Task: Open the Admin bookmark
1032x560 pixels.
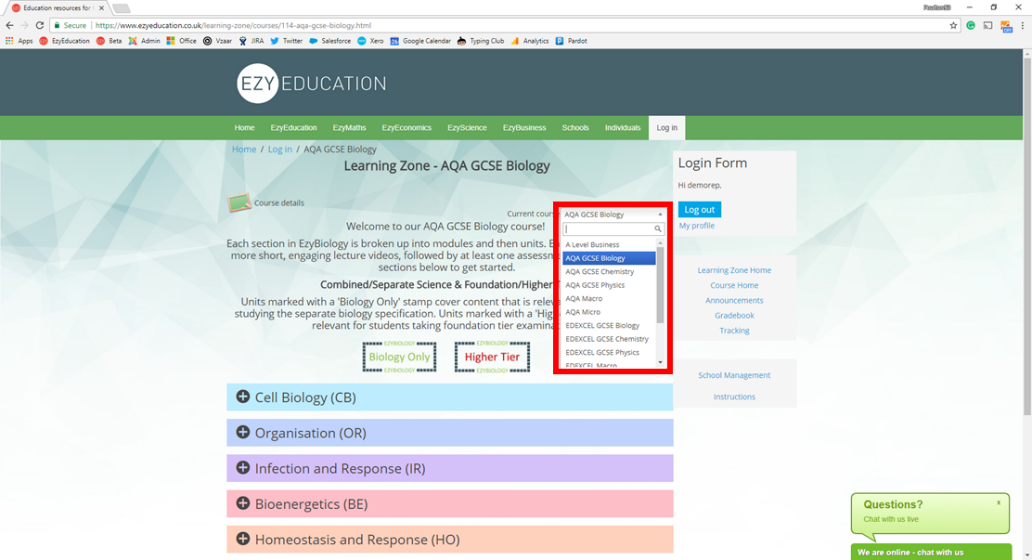Action: coord(144,41)
